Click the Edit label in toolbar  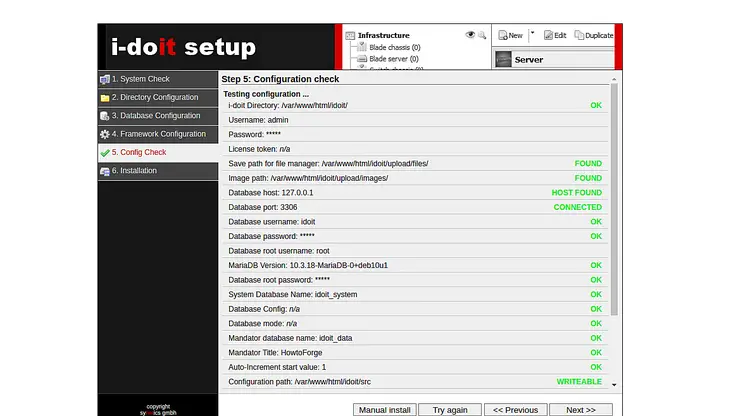(560, 35)
